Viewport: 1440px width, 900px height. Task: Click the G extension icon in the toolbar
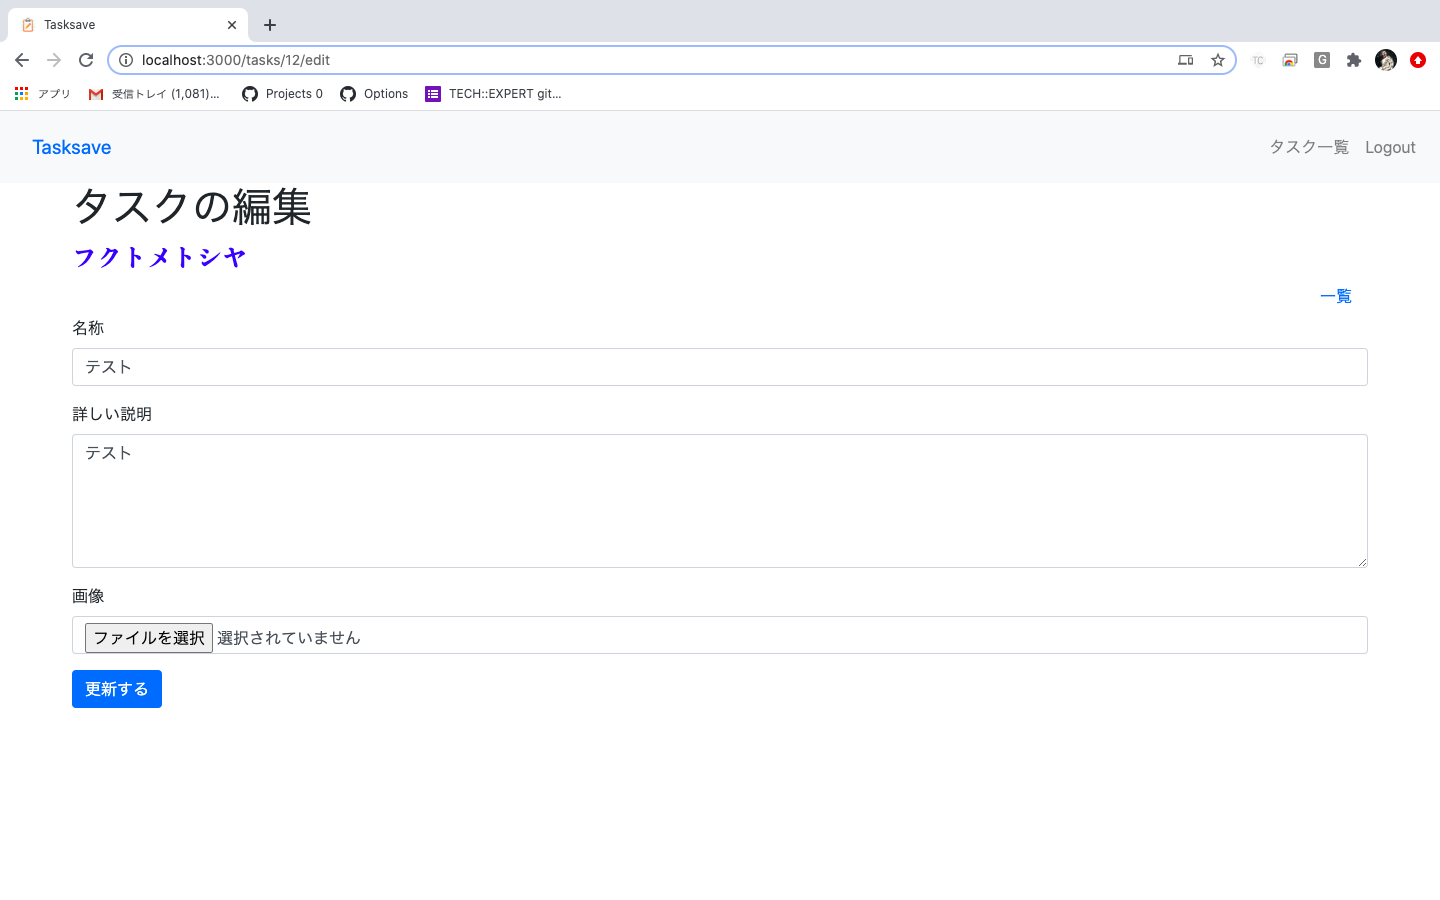click(1322, 60)
